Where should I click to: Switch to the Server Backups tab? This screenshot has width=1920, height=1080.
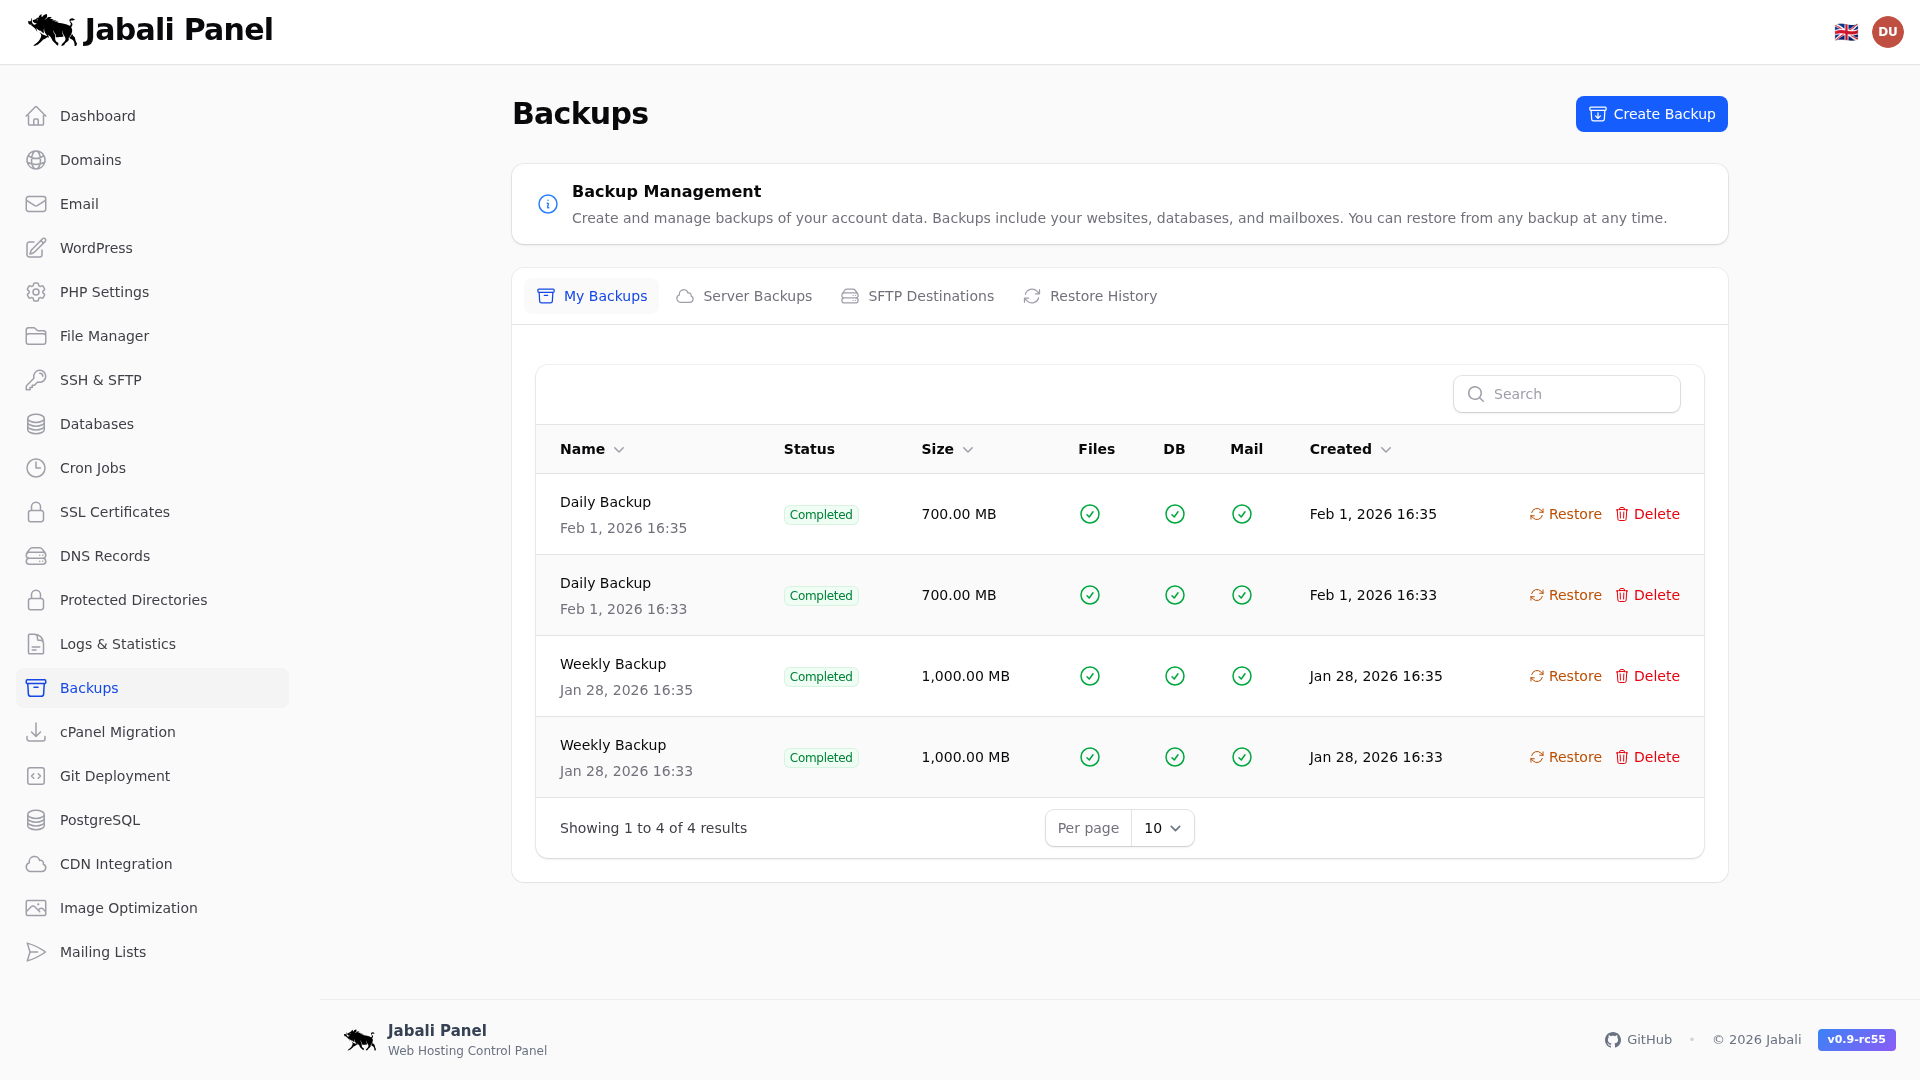click(x=744, y=296)
